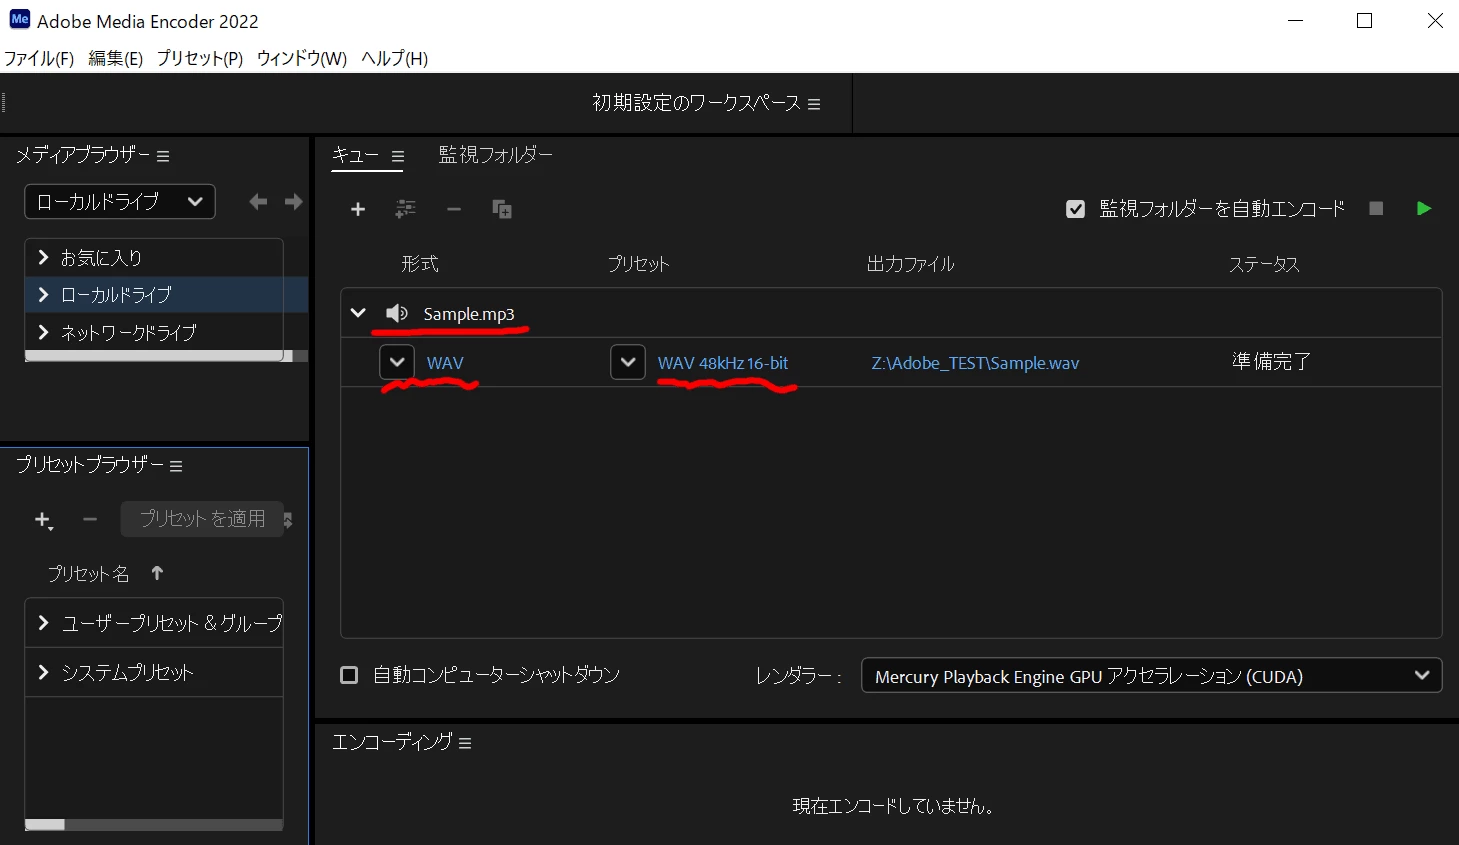Screen dimensions: 1459x845
Task: Click the 形式 column header
Action: 420,264
